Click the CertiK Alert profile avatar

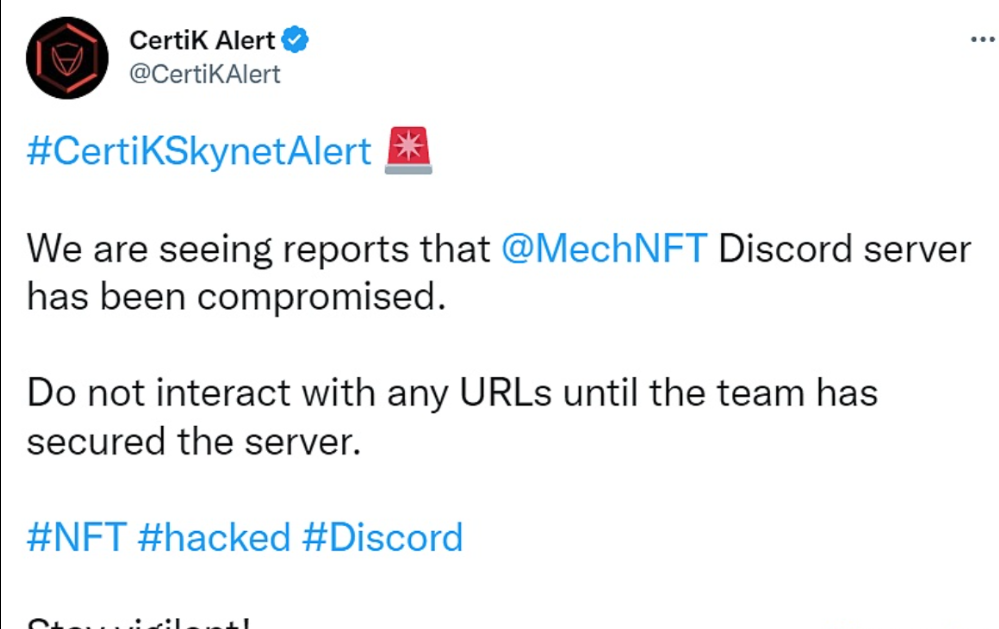tap(67, 58)
